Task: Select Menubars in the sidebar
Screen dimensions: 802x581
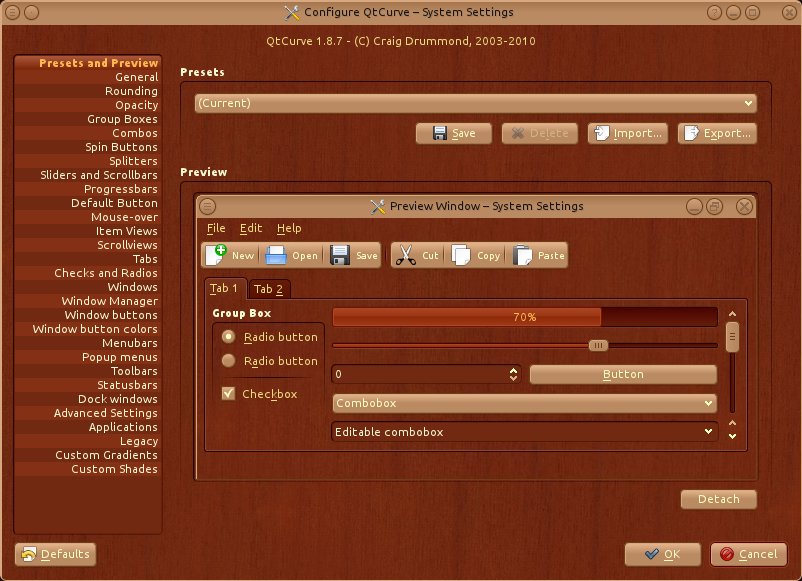Action: click(88, 343)
